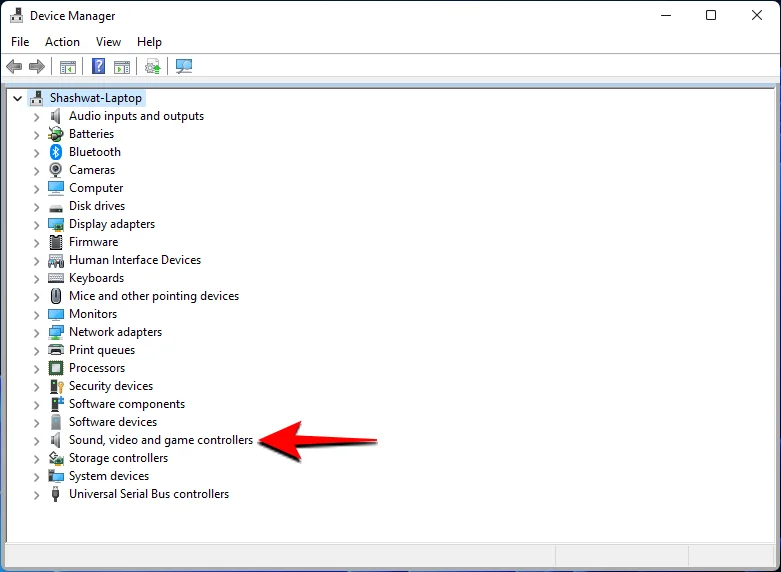
Task: Select the Disk drives label
Action: (x=97, y=206)
